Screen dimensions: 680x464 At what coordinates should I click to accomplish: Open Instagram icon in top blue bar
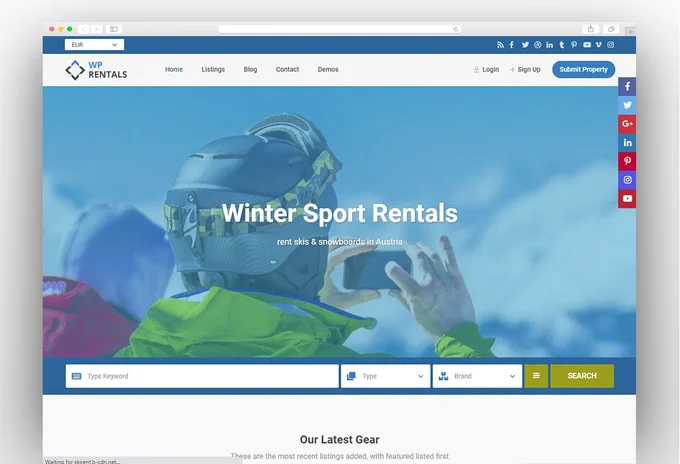point(611,45)
